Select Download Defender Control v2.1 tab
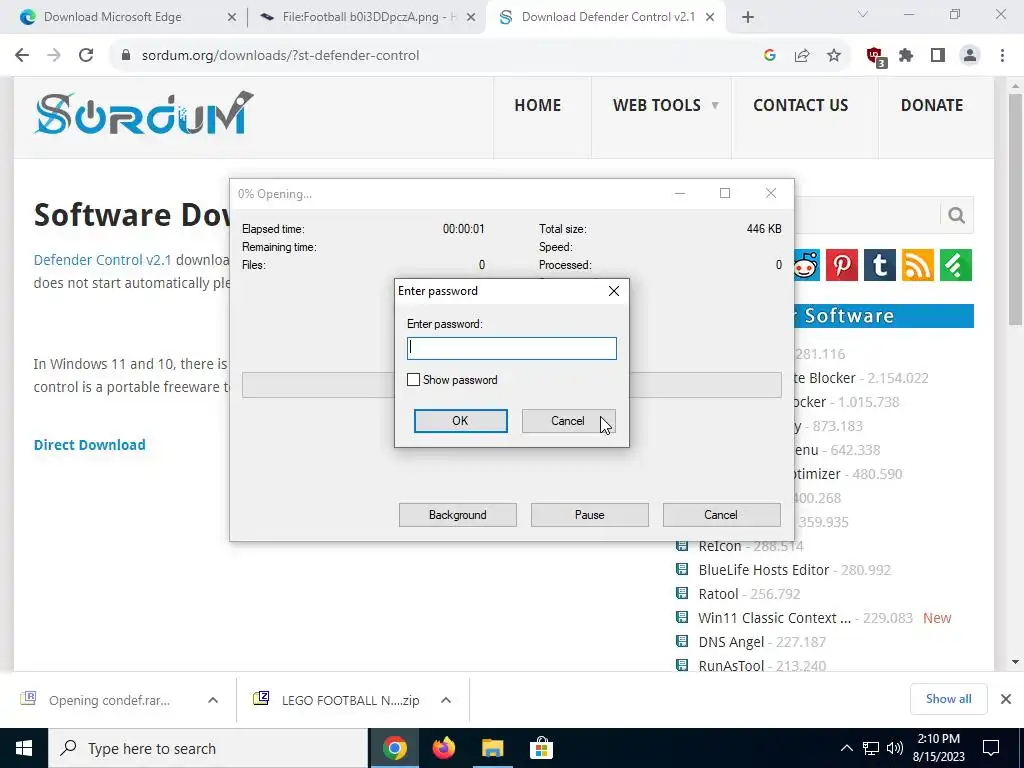The image size is (1024, 768). [607, 17]
